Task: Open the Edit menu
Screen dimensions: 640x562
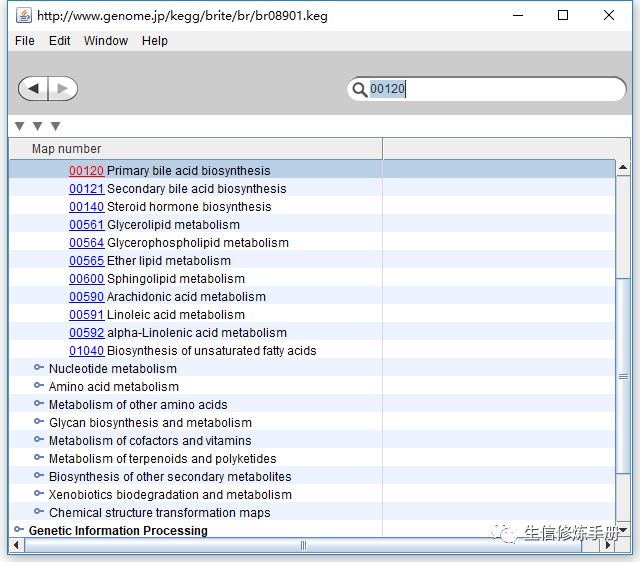Action: pos(60,41)
